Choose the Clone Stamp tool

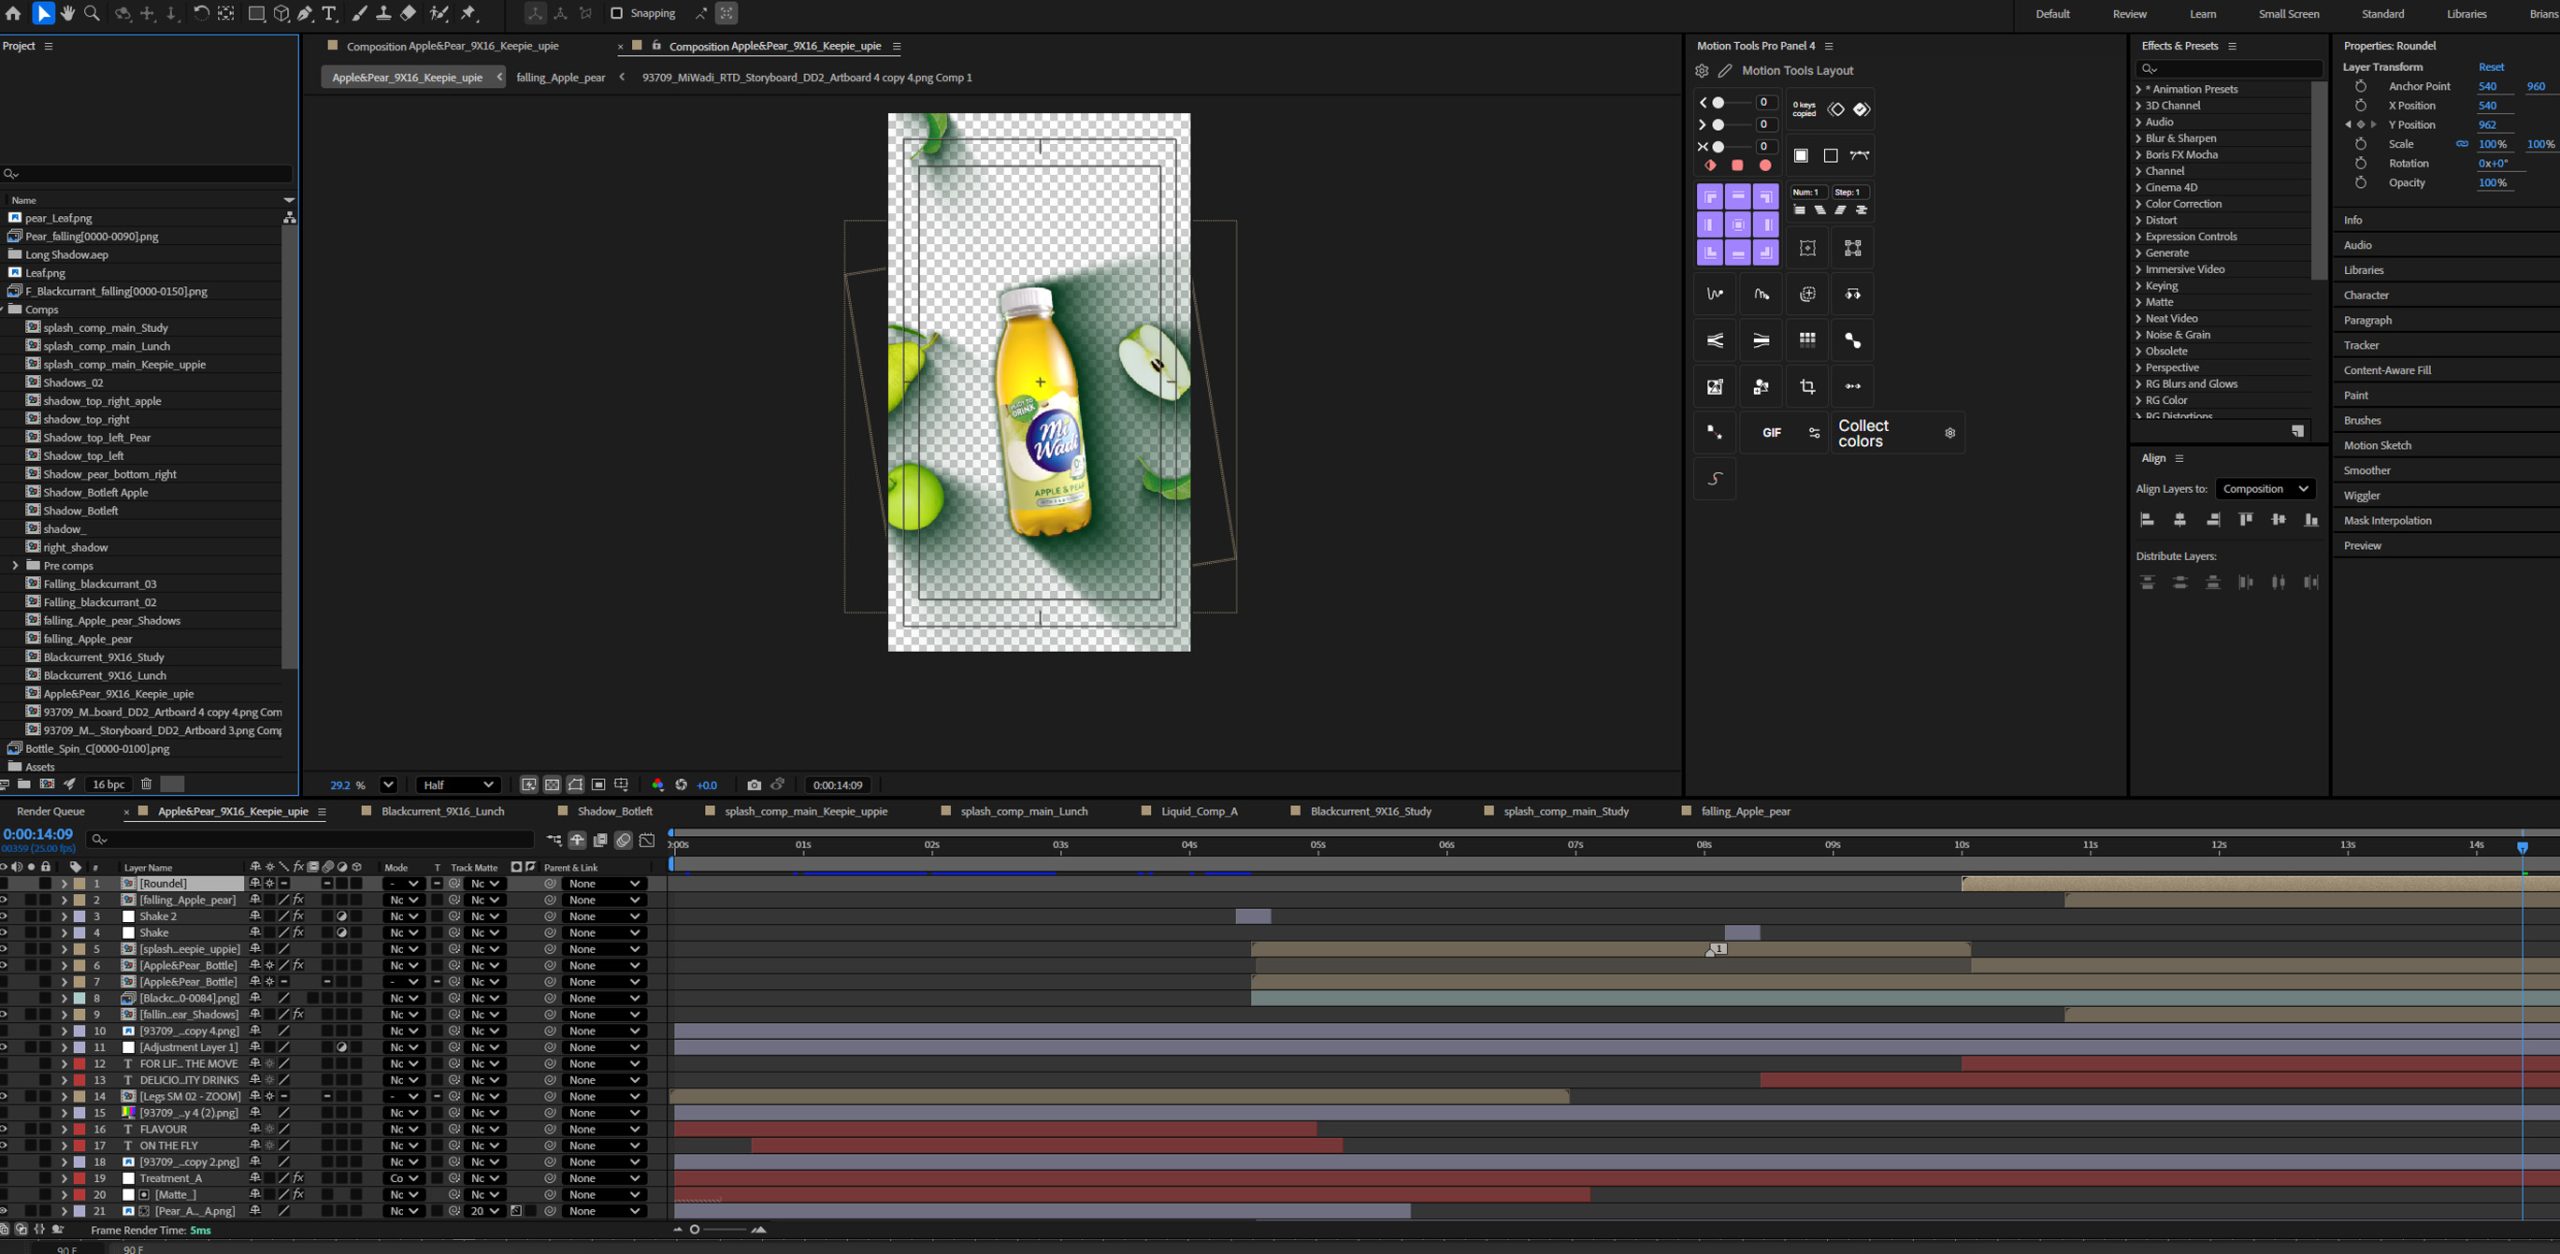(x=383, y=13)
